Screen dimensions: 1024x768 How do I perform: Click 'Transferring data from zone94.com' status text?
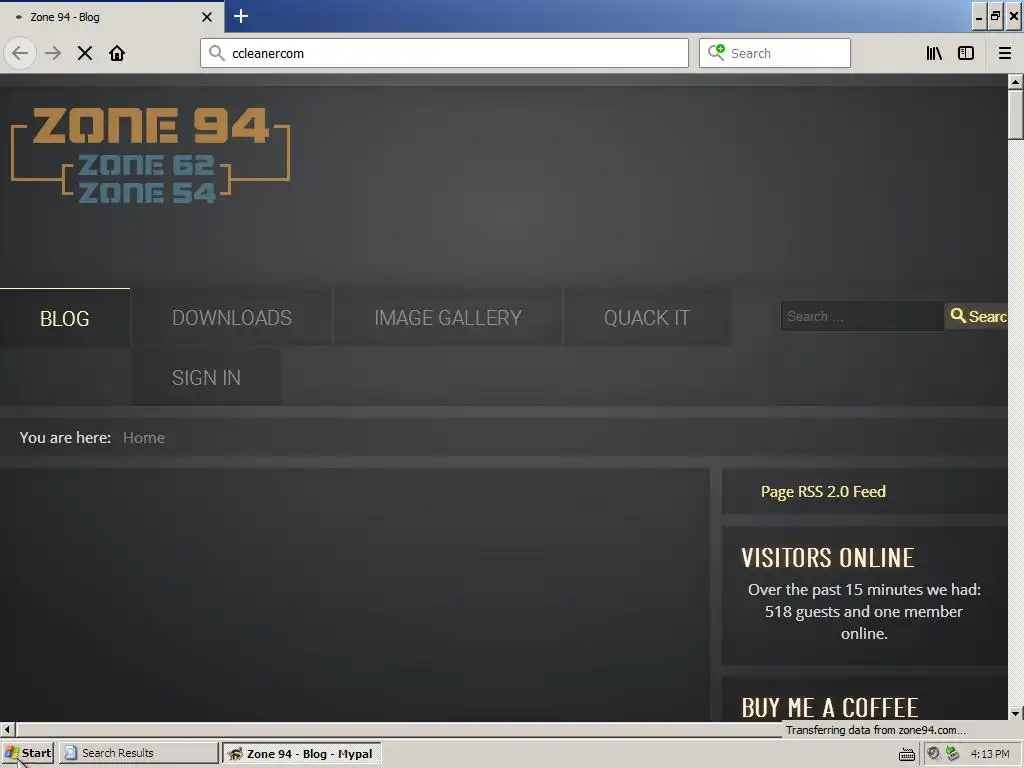[874, 730]
